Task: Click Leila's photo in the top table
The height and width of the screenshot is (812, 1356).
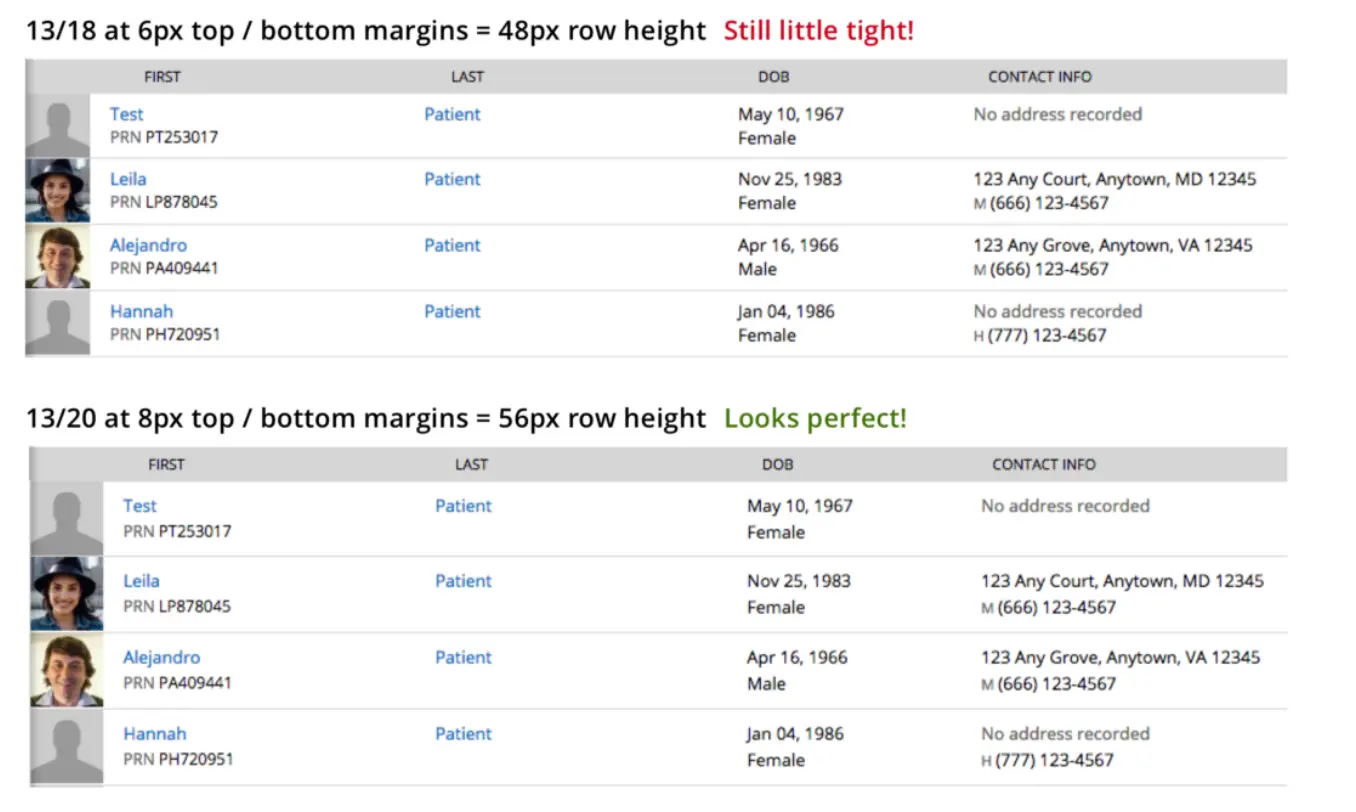Action: (x=57, y=190)
